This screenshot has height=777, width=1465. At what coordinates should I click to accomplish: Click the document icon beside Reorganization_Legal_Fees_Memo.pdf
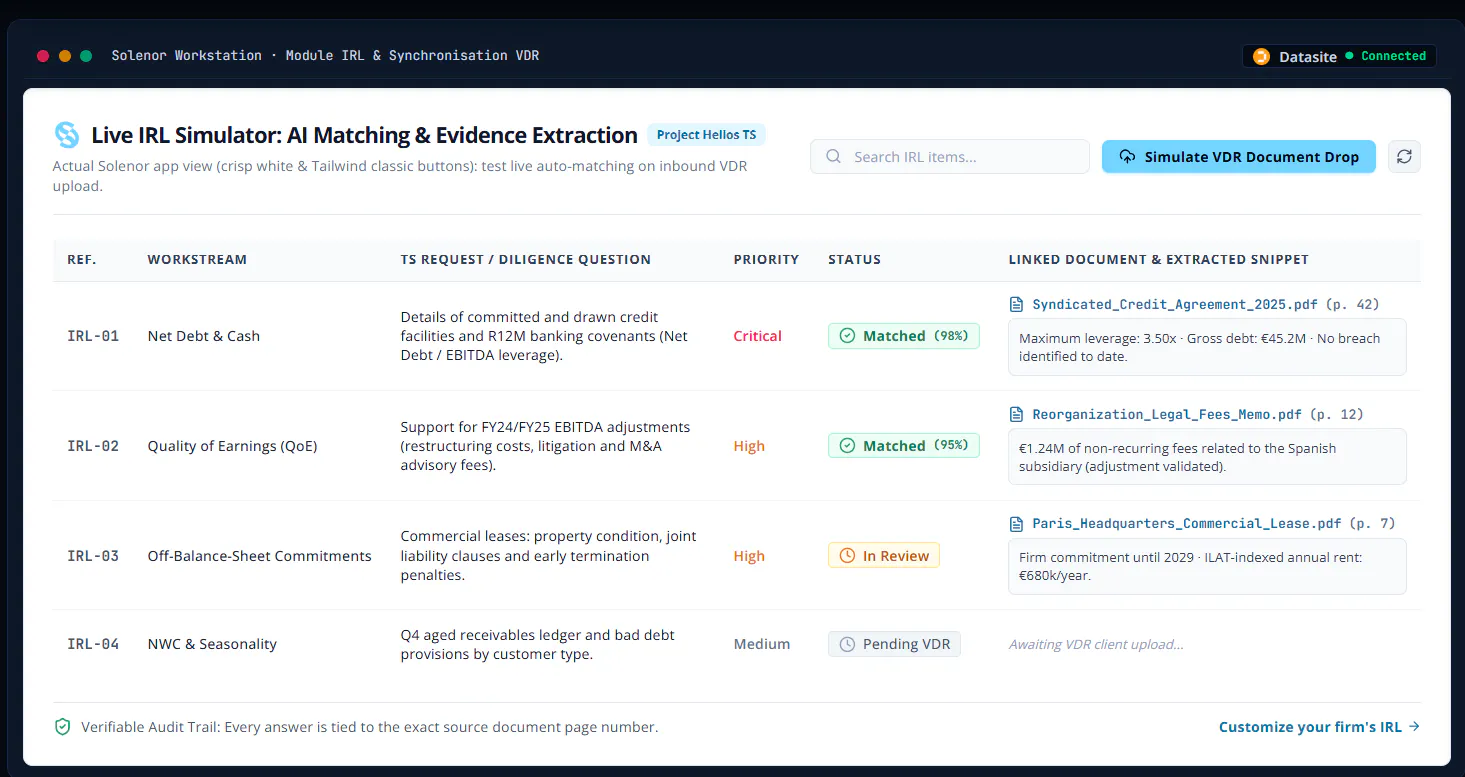pos(1017,414)
